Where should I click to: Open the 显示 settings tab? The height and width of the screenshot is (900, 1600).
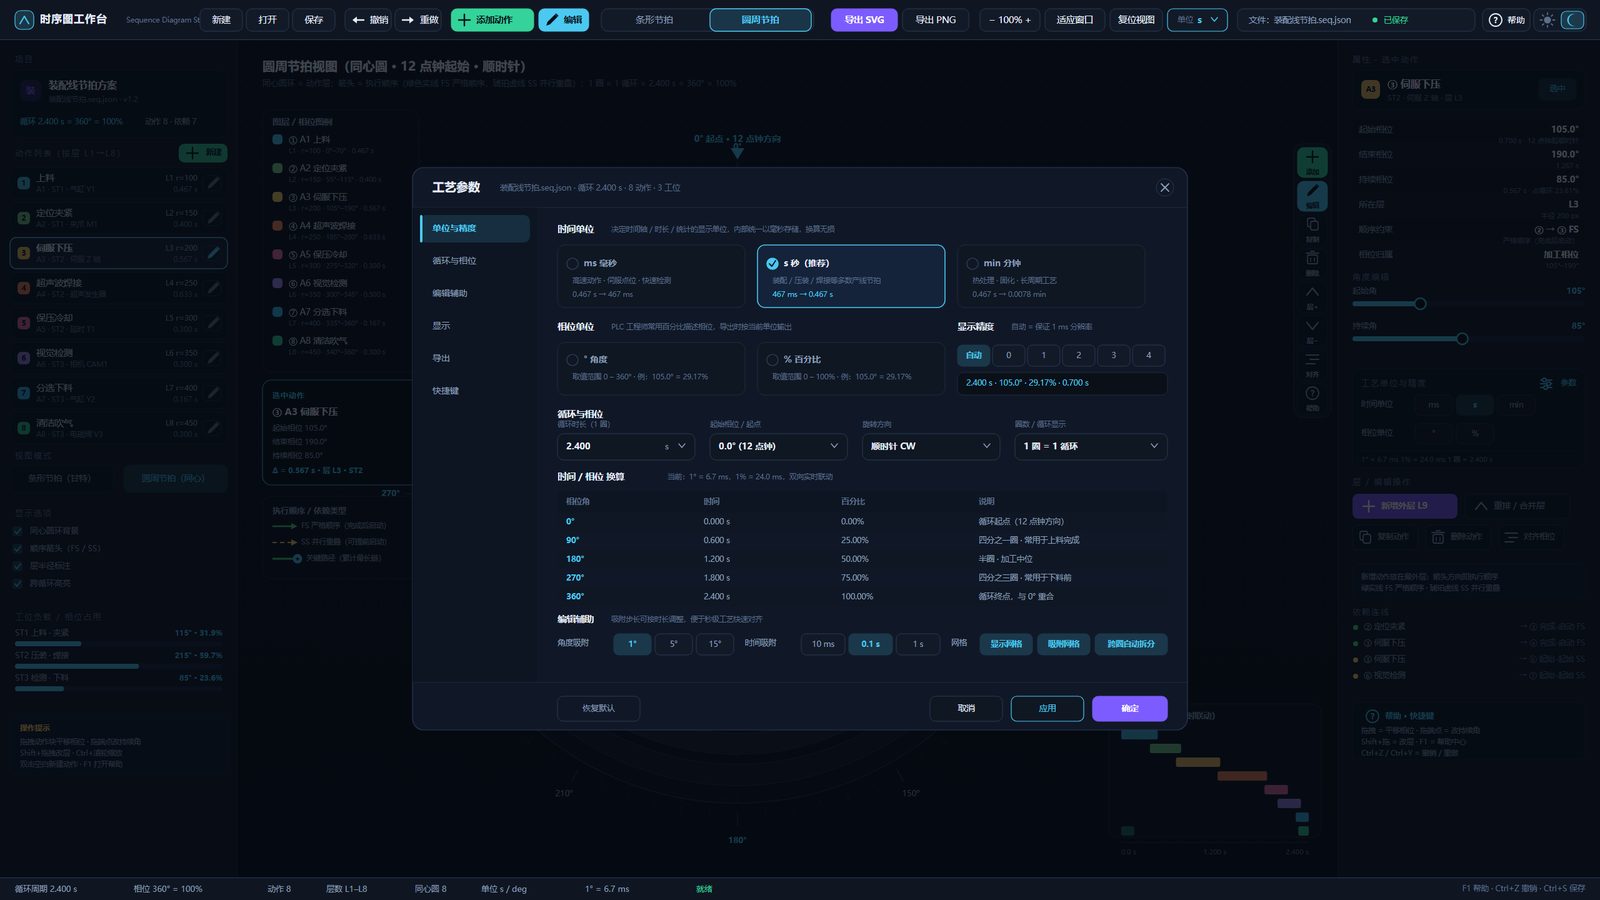(x=475, y=326)
